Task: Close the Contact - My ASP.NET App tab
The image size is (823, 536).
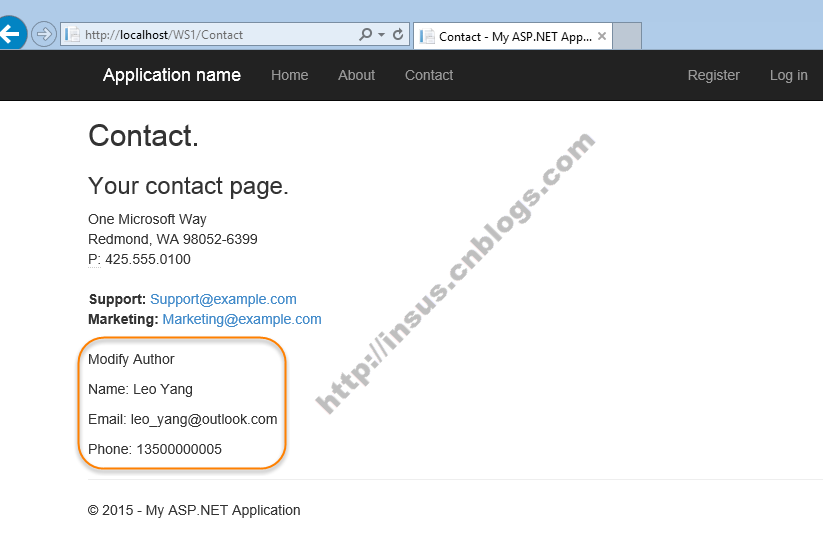Action: coord(602,36)
